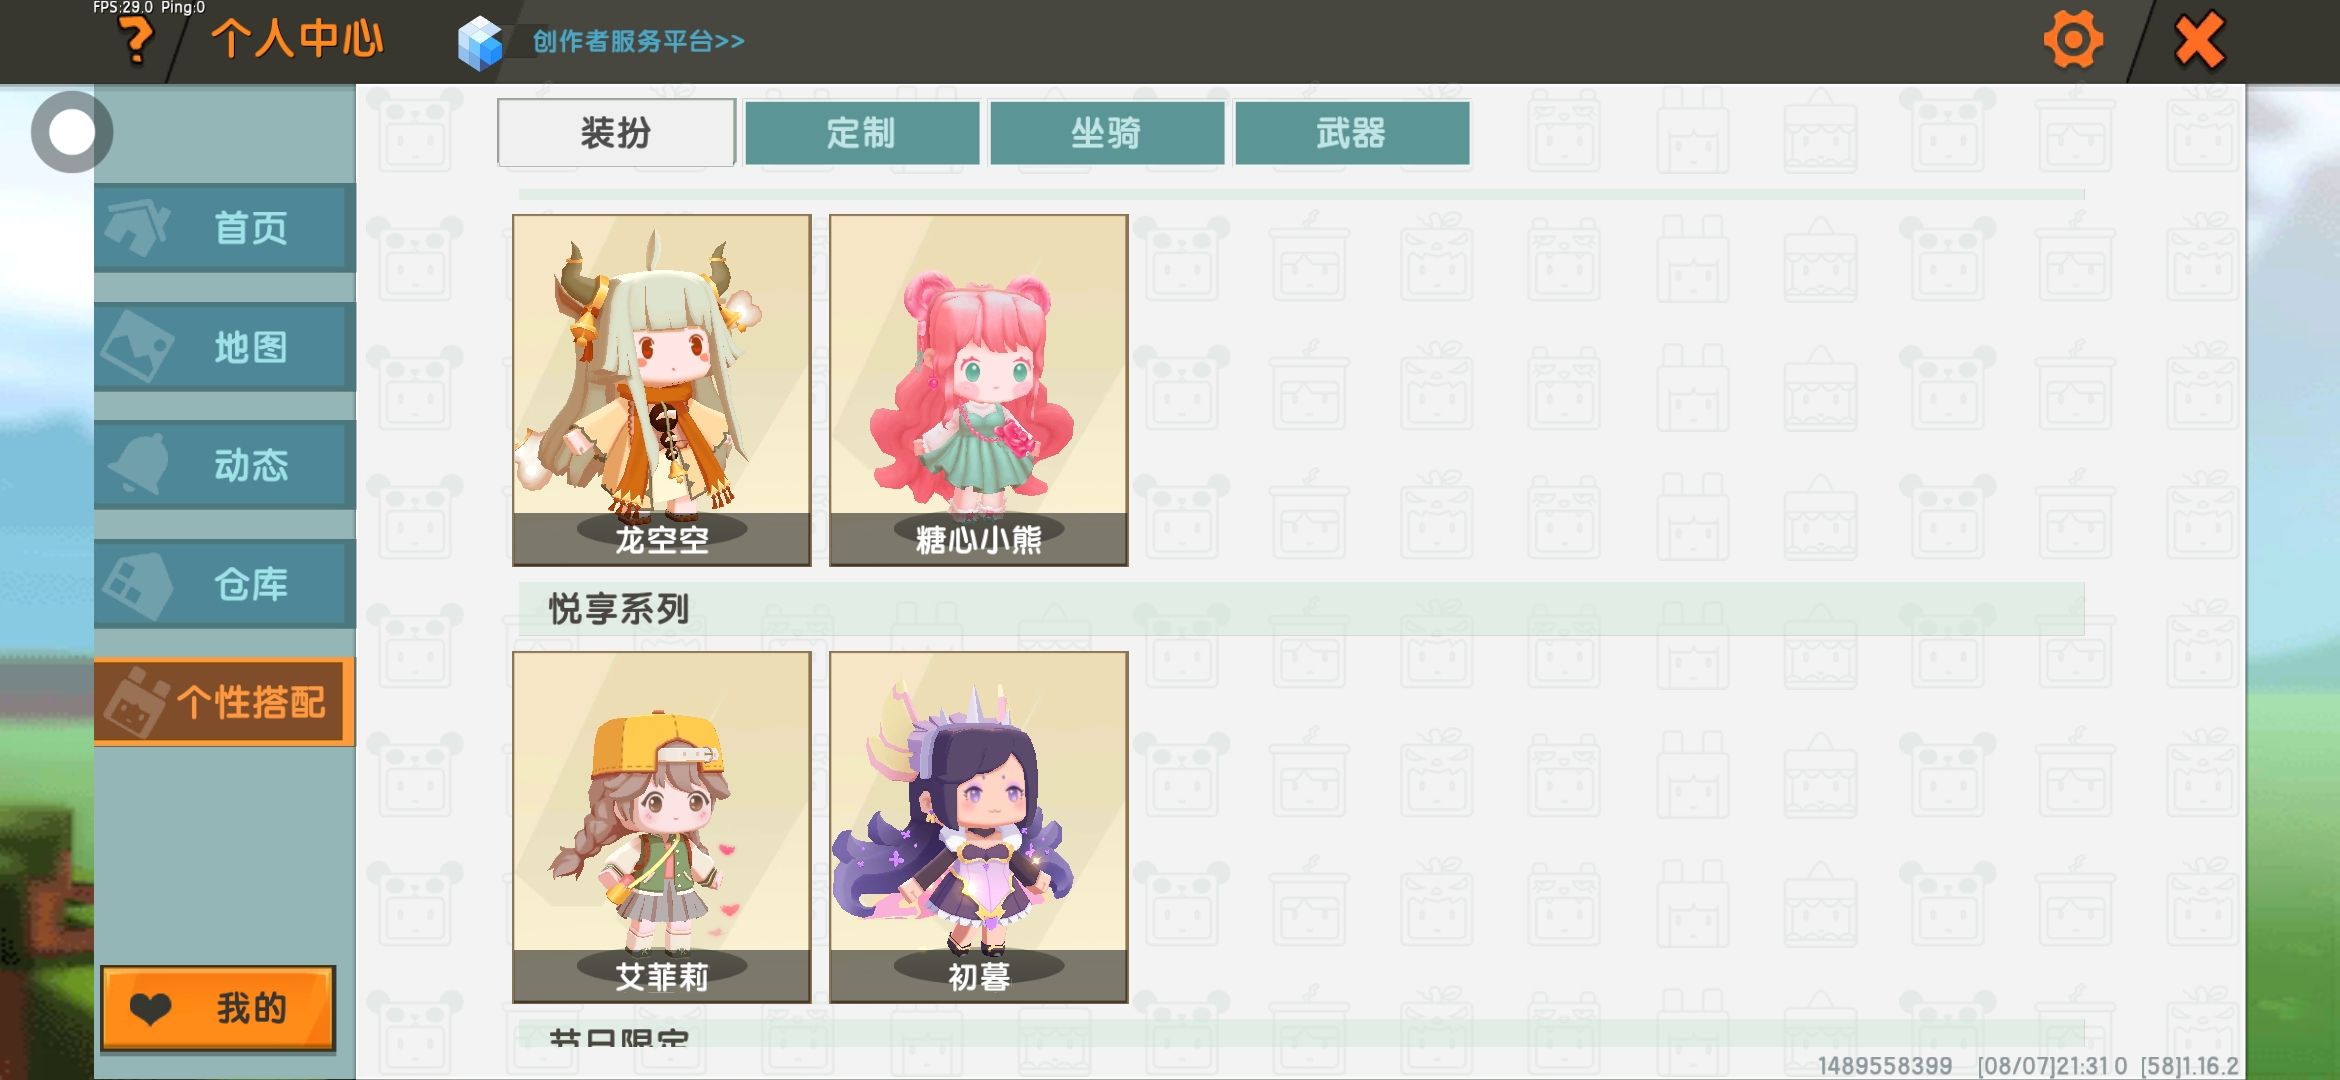Tap the floating white circle record button
2340x1080 pixels.
[71, 132]
